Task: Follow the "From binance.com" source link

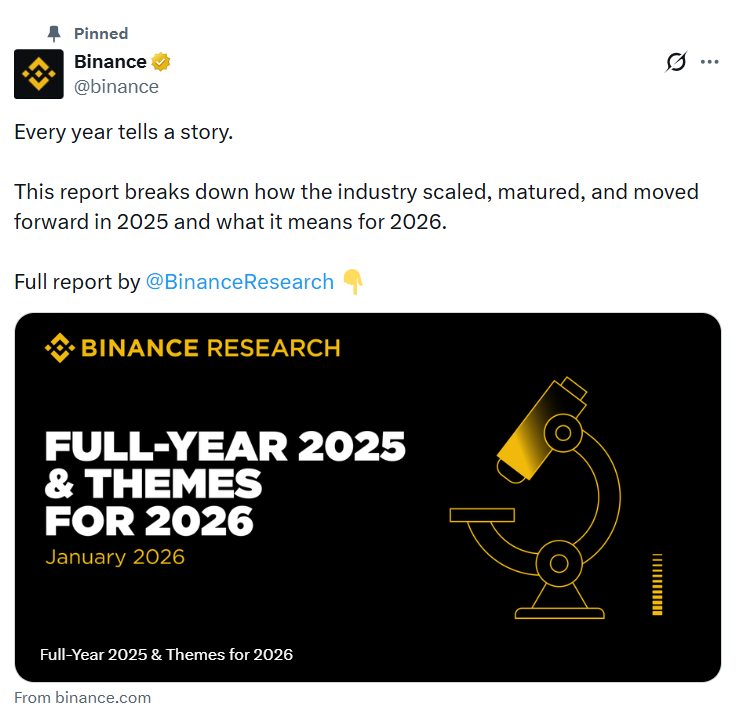Action: (83, 698)
